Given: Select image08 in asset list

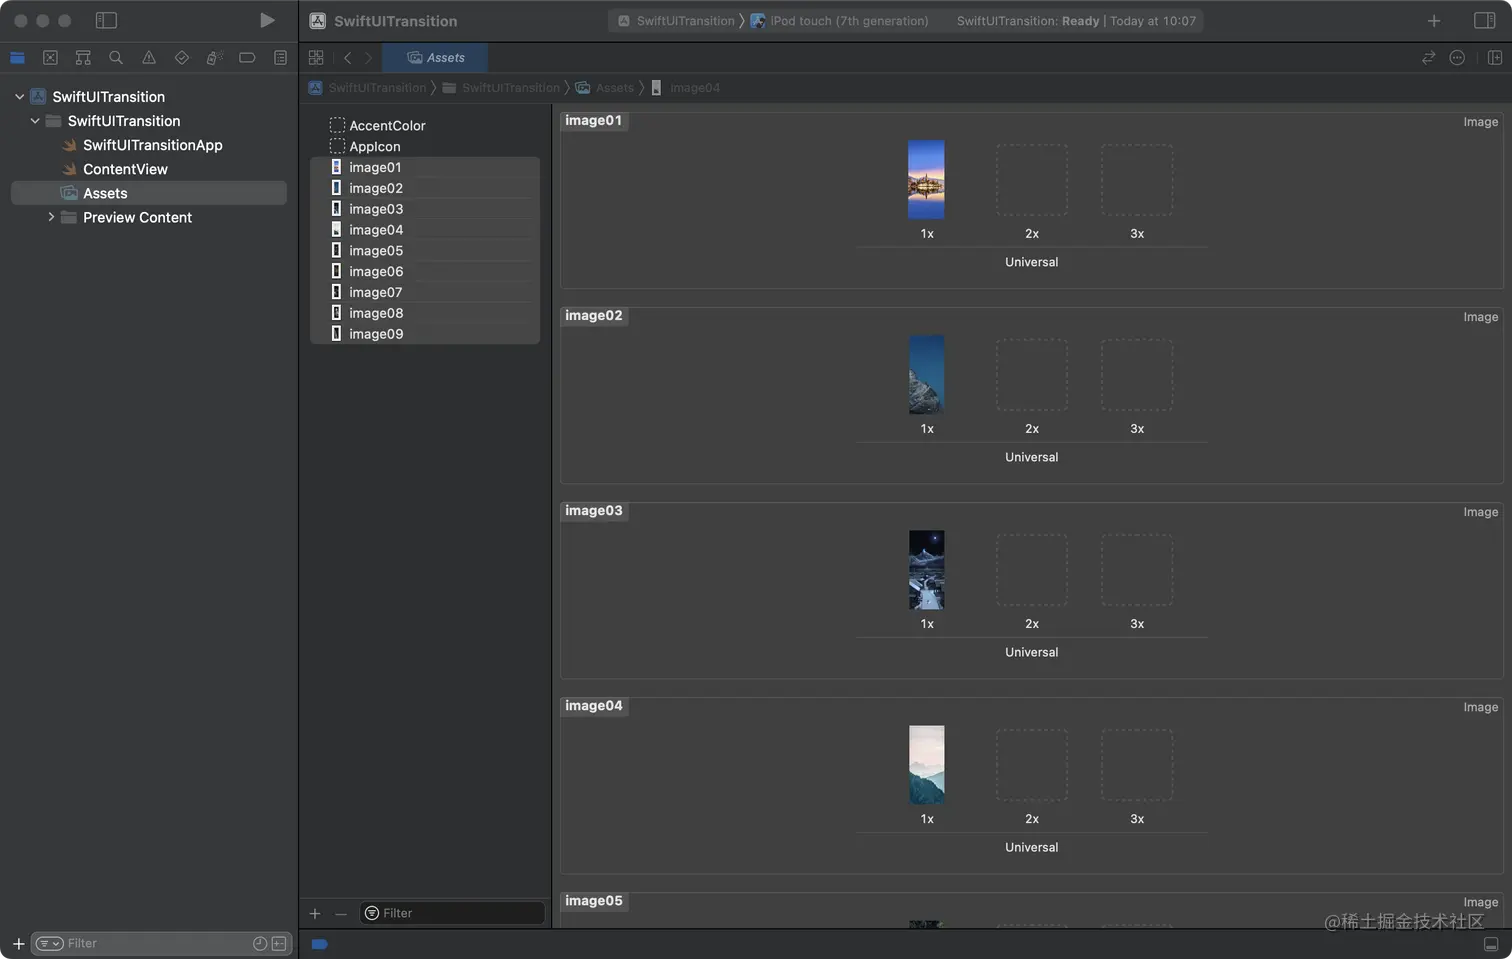Looking at the screenshot, I should [x=425, y=313].
